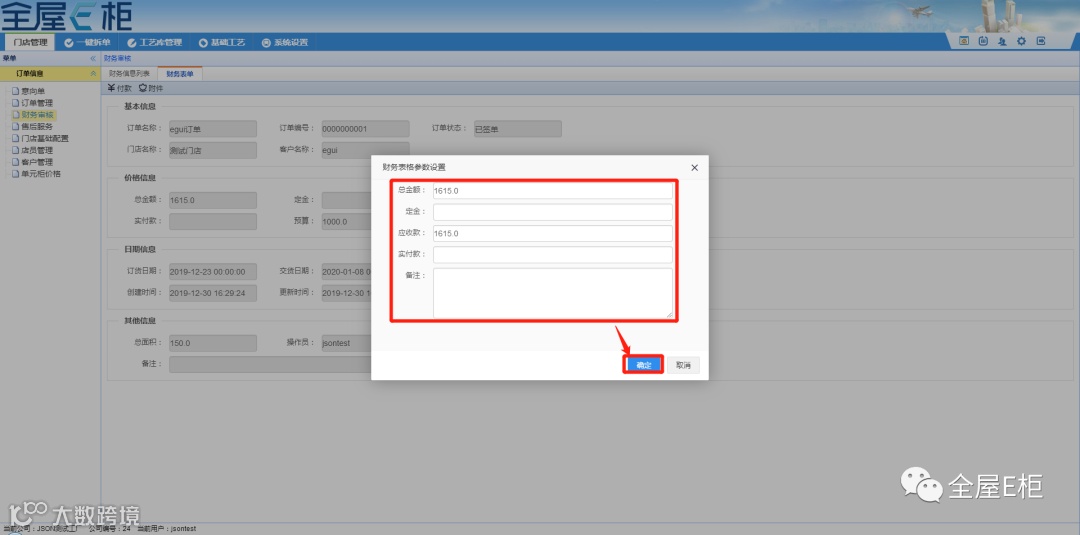
Task: Click the 备注 textarea in dialog
Action: [552, 293]
